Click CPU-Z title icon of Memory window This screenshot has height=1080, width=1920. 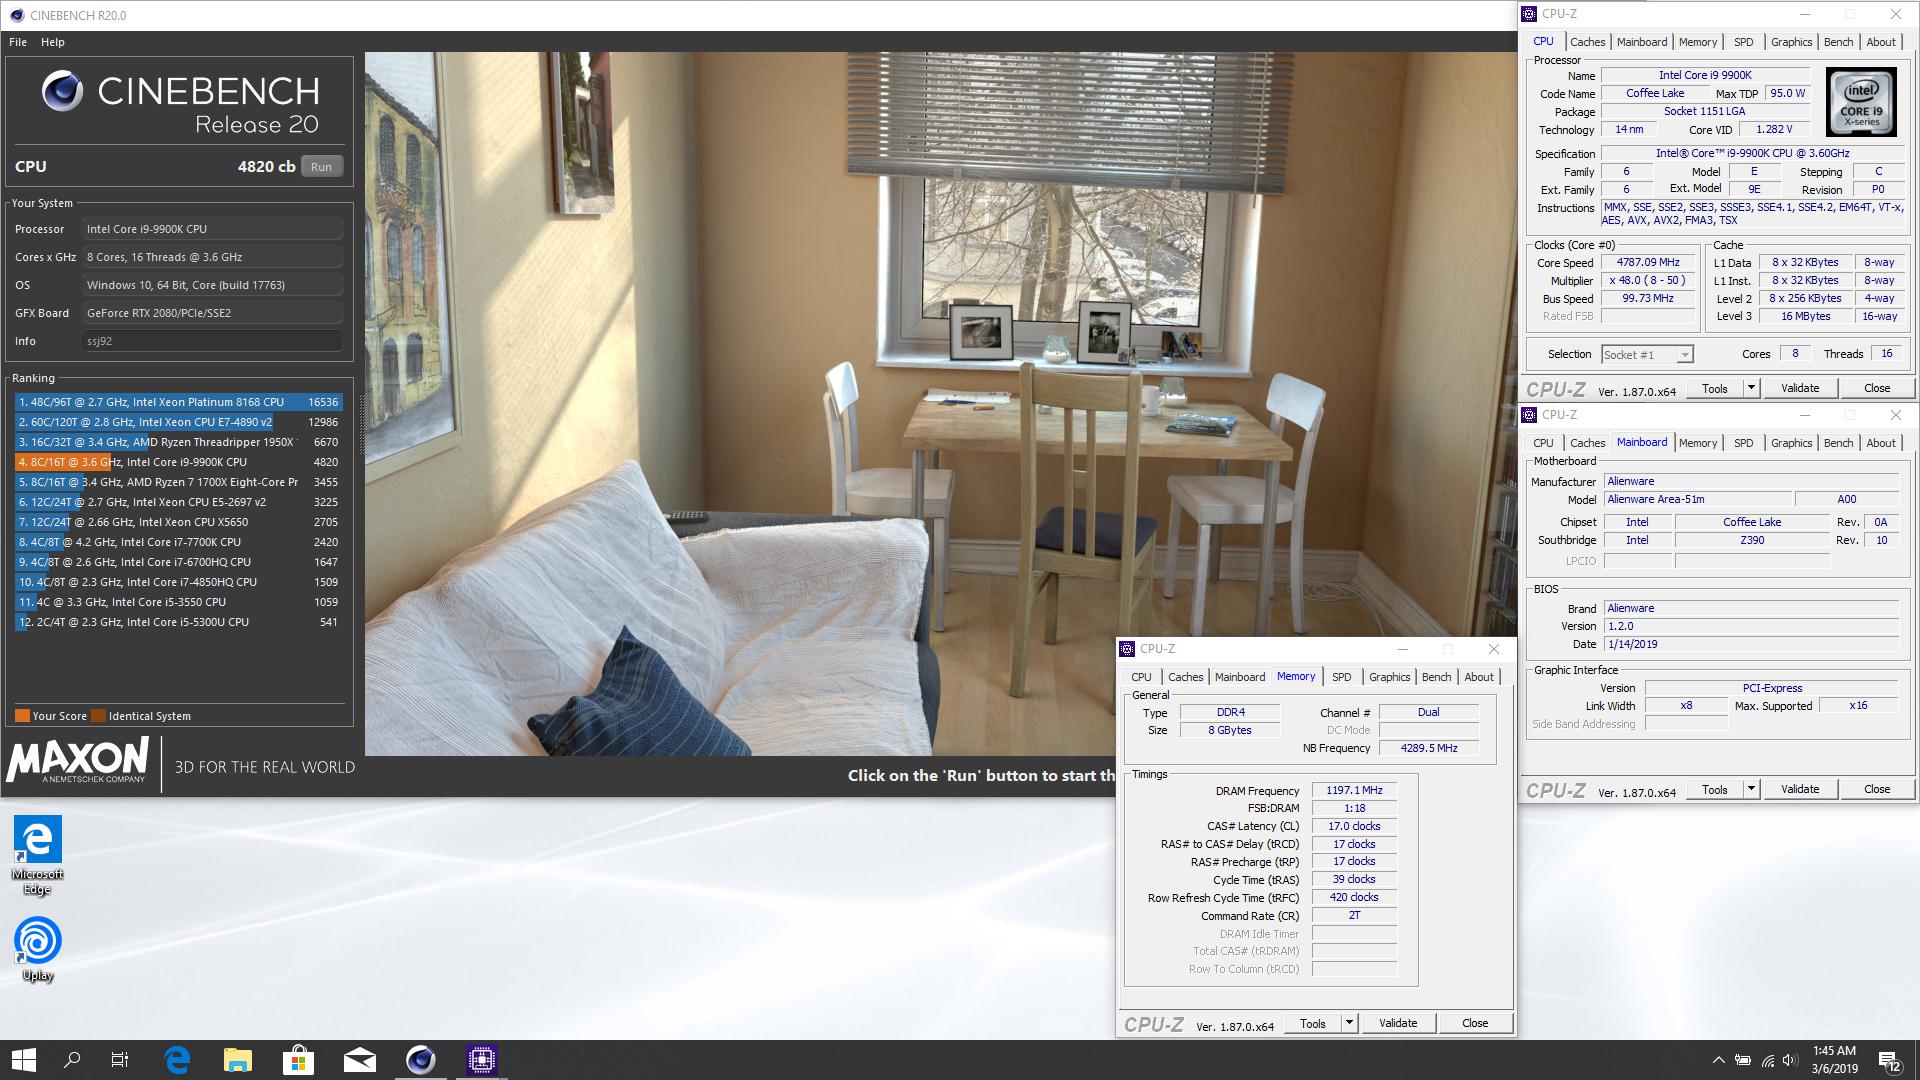pyautogui.click(x=1127, y=649)
